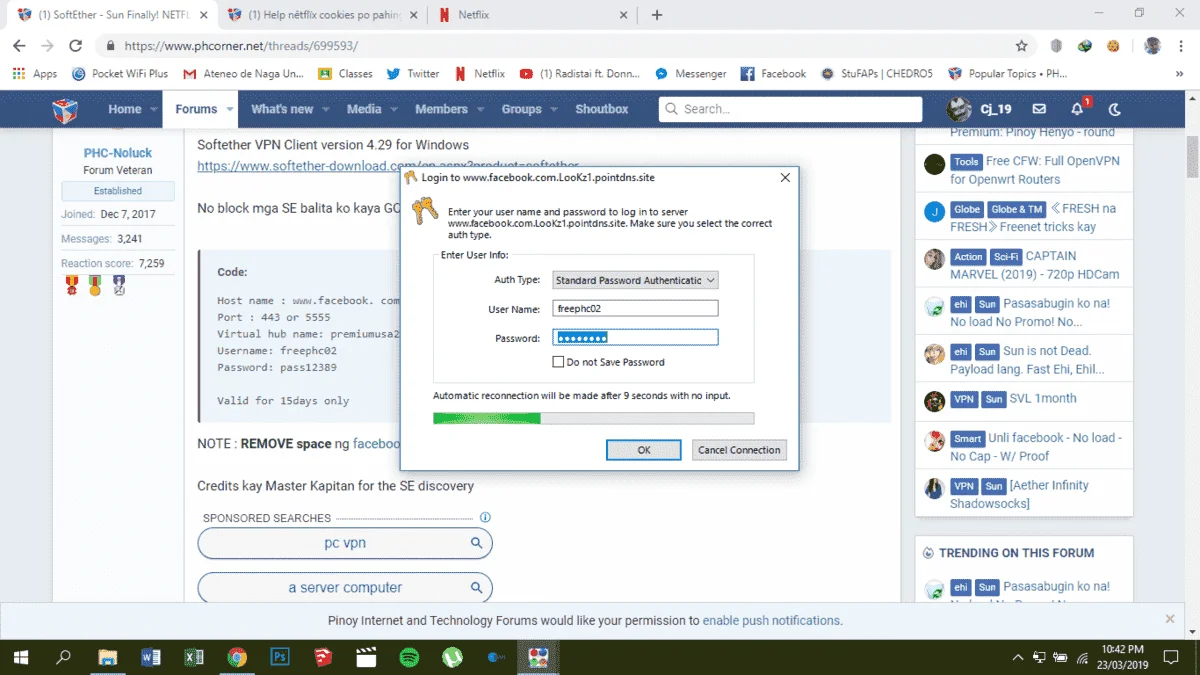The height and width of the screenshot is (675, 1200).
Task: Show more bookmarks with the chevron
Action: coord(1180,74)
